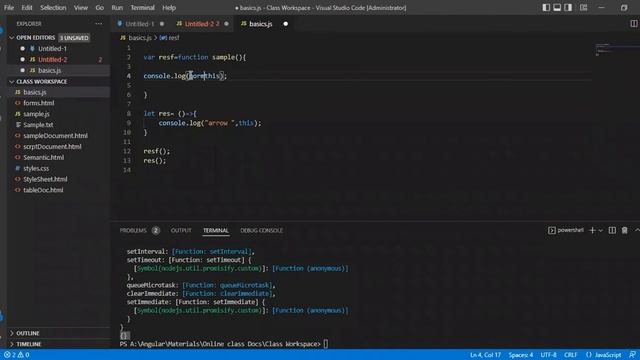Open the Terminal menu

[x=142, y=8]
